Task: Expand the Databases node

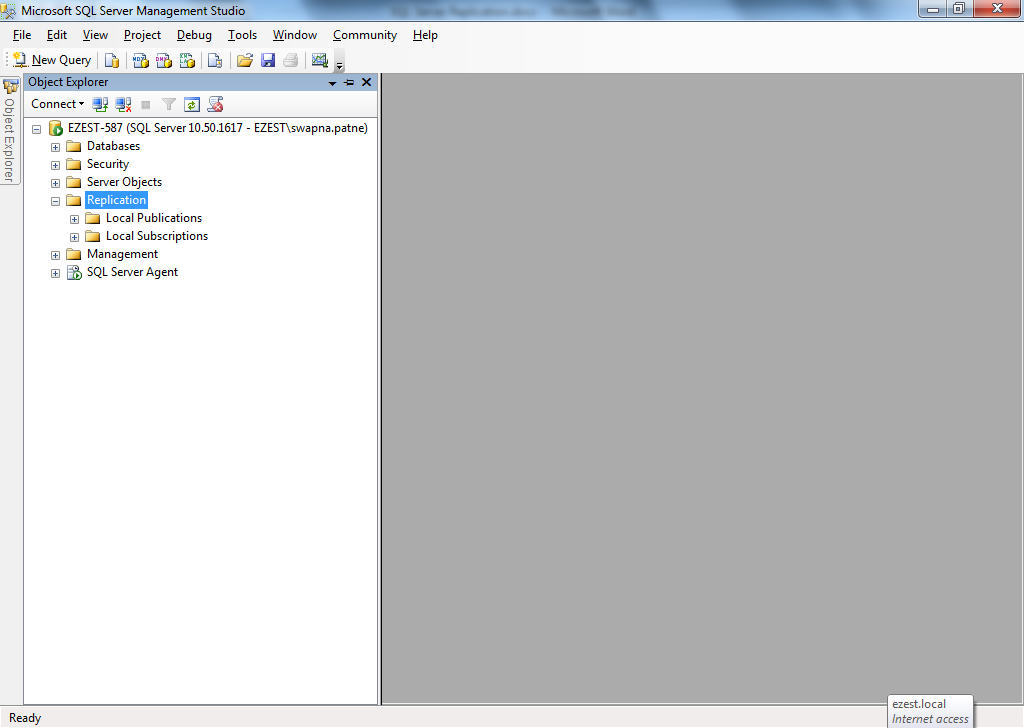Action: click(x=56, y=147)
